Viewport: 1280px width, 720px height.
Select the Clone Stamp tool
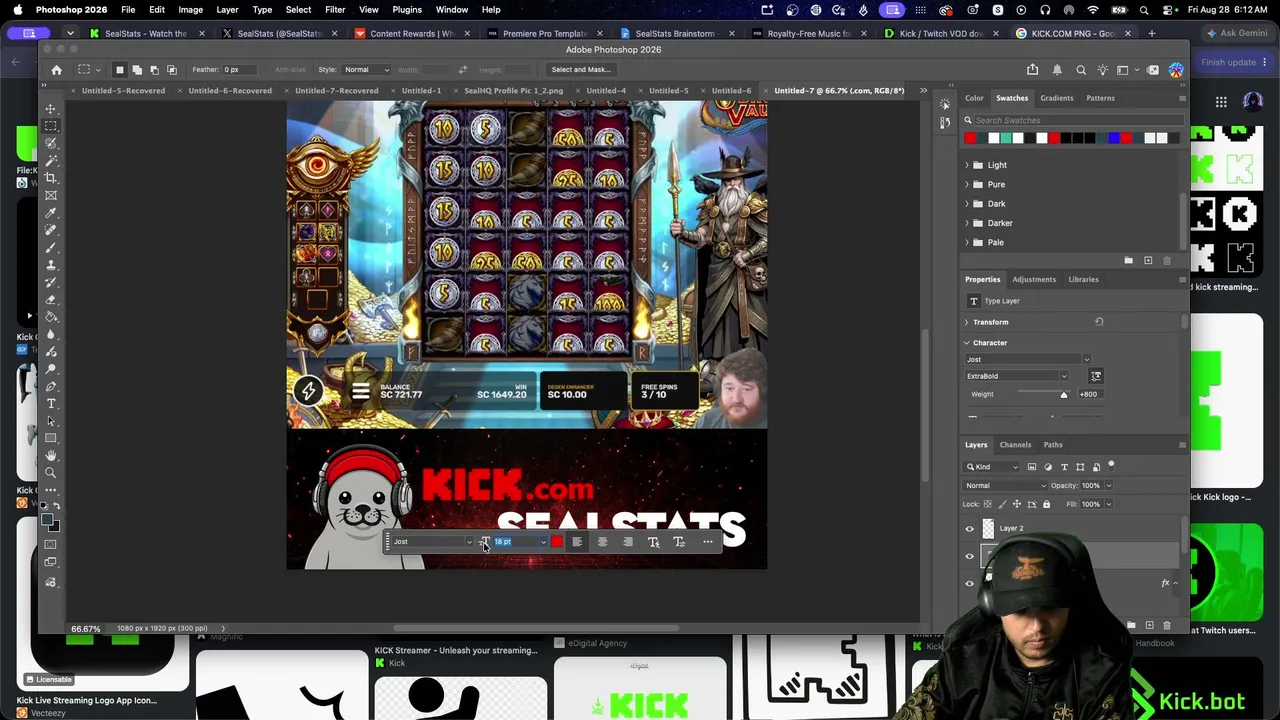click(x=51, y=265)
